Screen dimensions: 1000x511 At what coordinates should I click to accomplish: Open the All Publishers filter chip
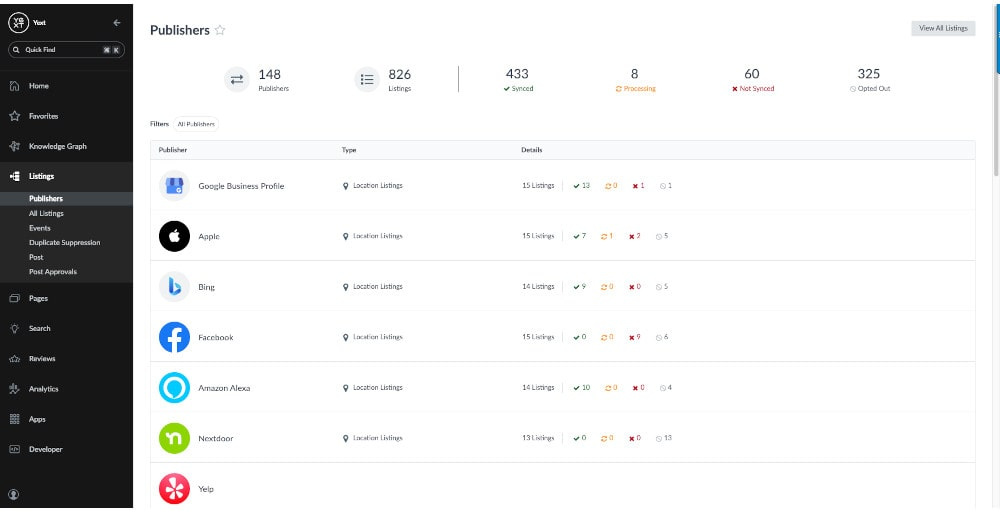(x=196, y=124)
